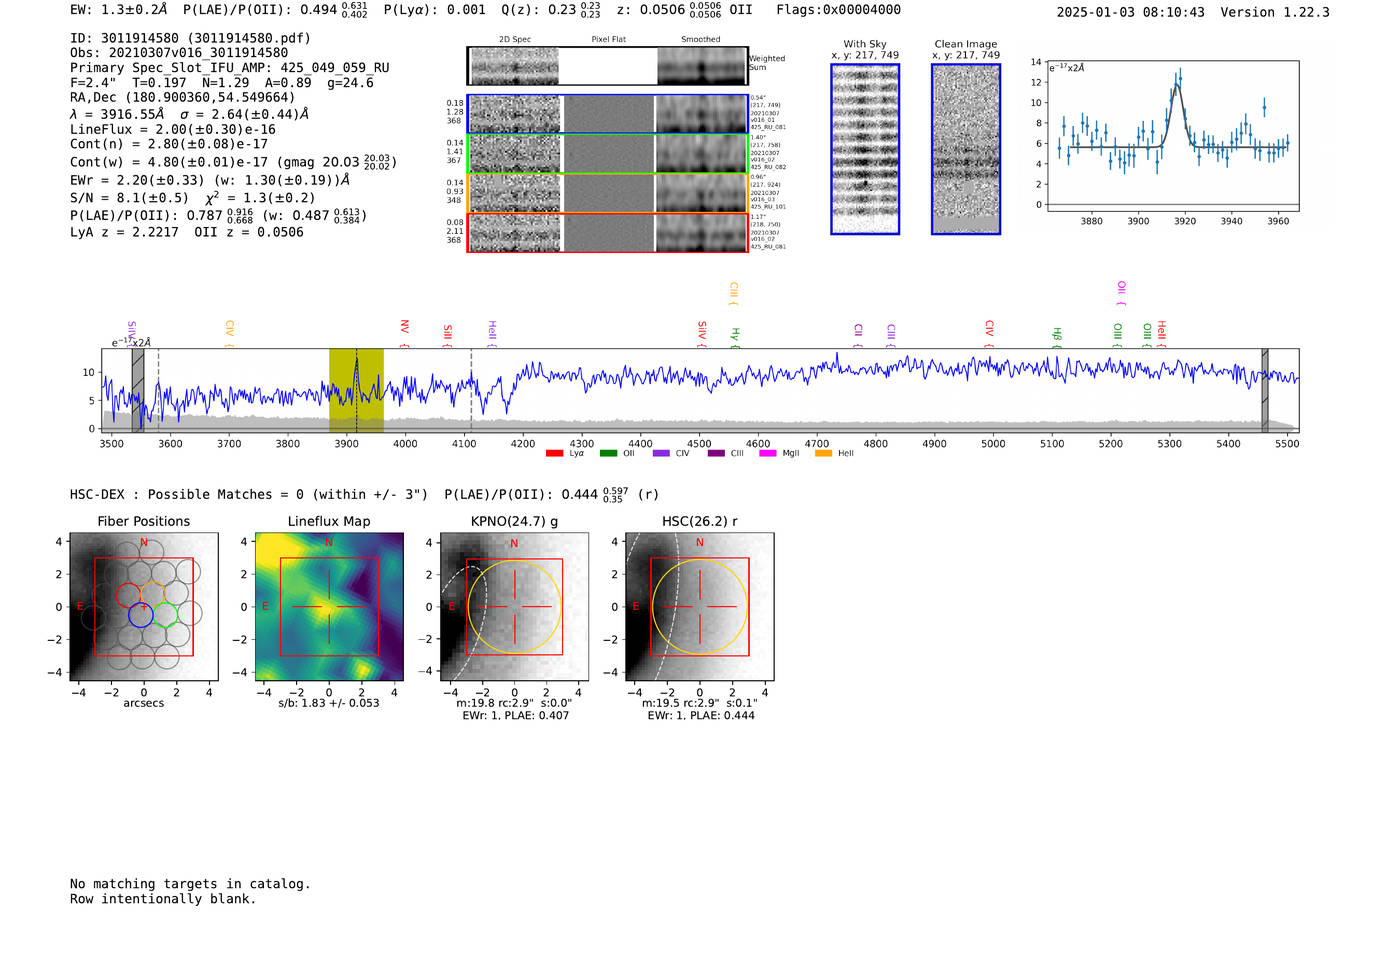Click the s/b: 1.83 +/- 0.053 caption
The width and height of the screenshot is (1400, 953).
coord(329,703)
